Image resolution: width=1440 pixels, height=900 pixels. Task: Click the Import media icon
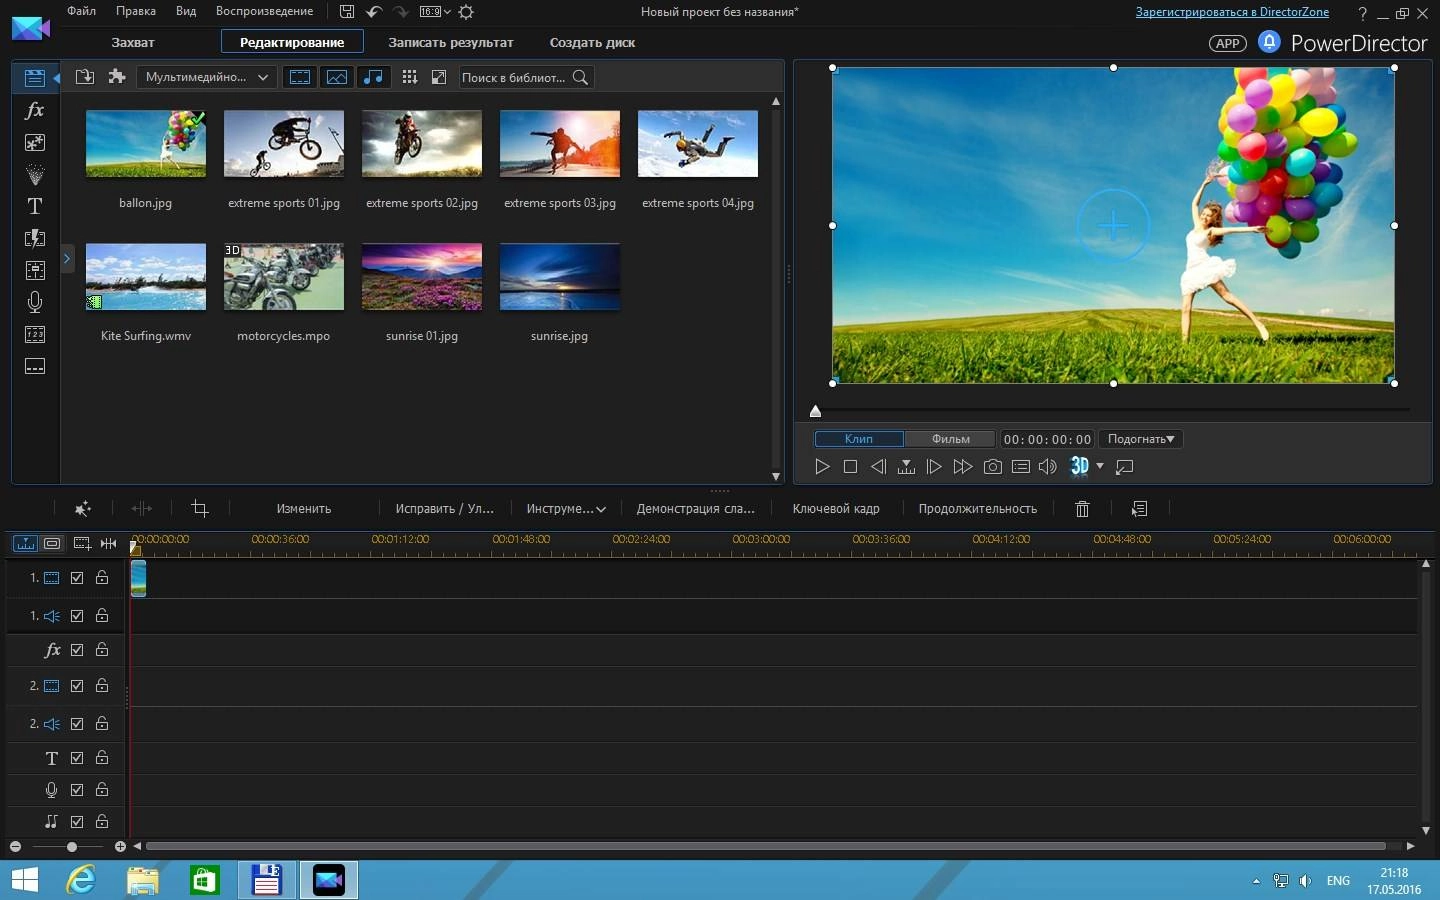85,77
